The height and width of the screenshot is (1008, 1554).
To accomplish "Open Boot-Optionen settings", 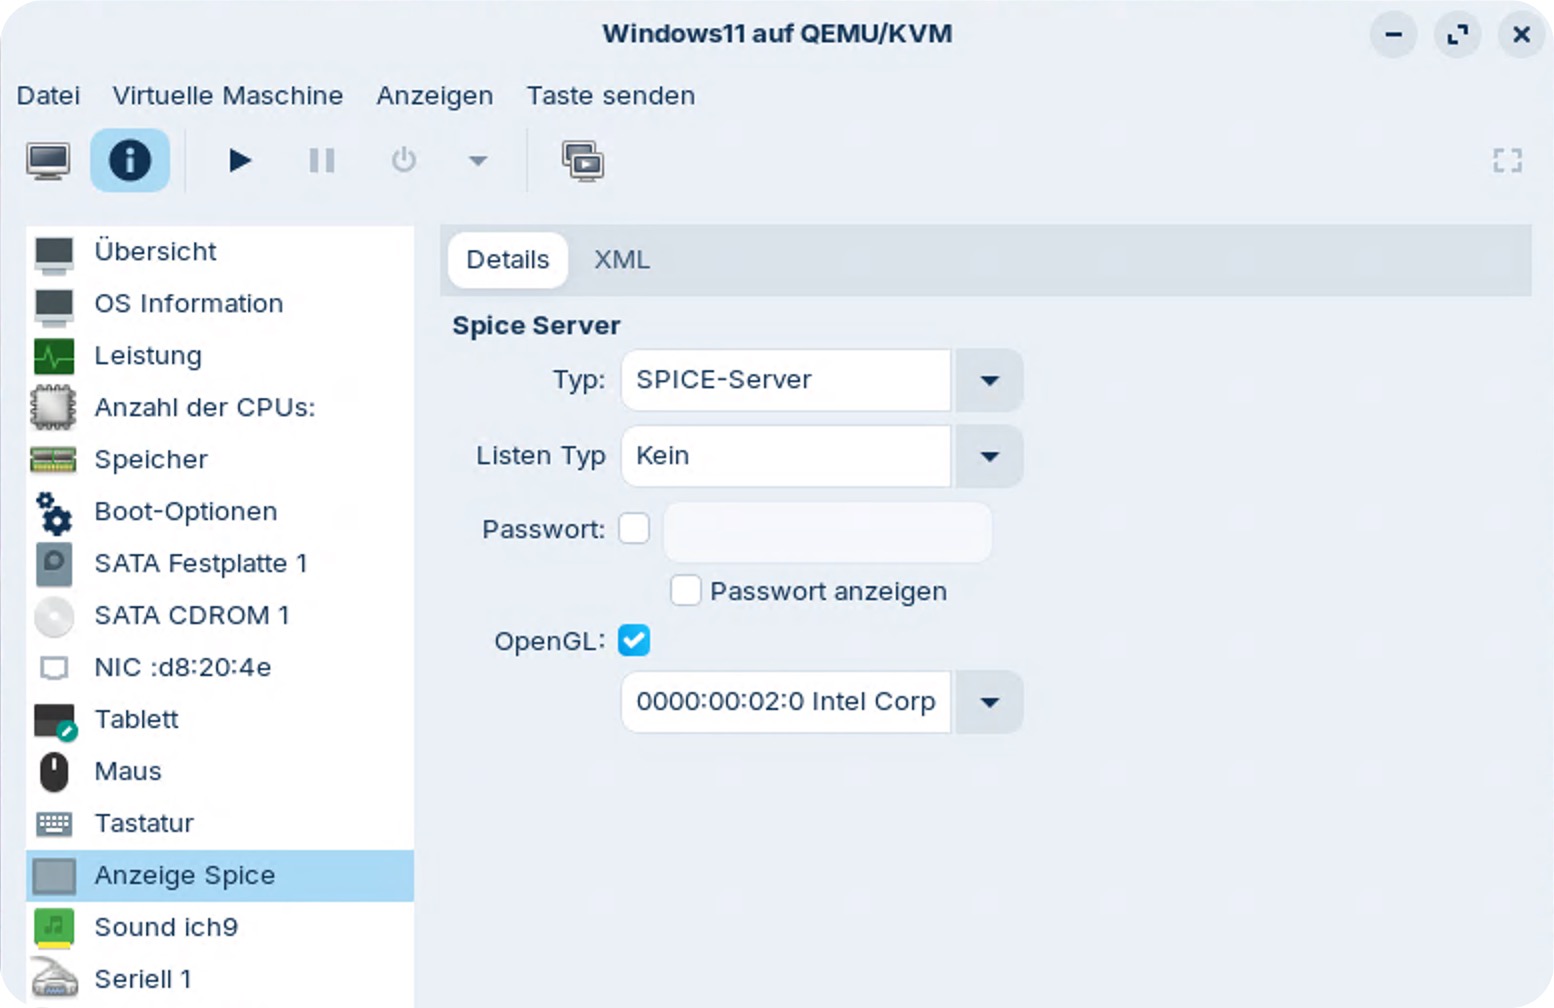I will pyautogui.click(x=186, y=511).
